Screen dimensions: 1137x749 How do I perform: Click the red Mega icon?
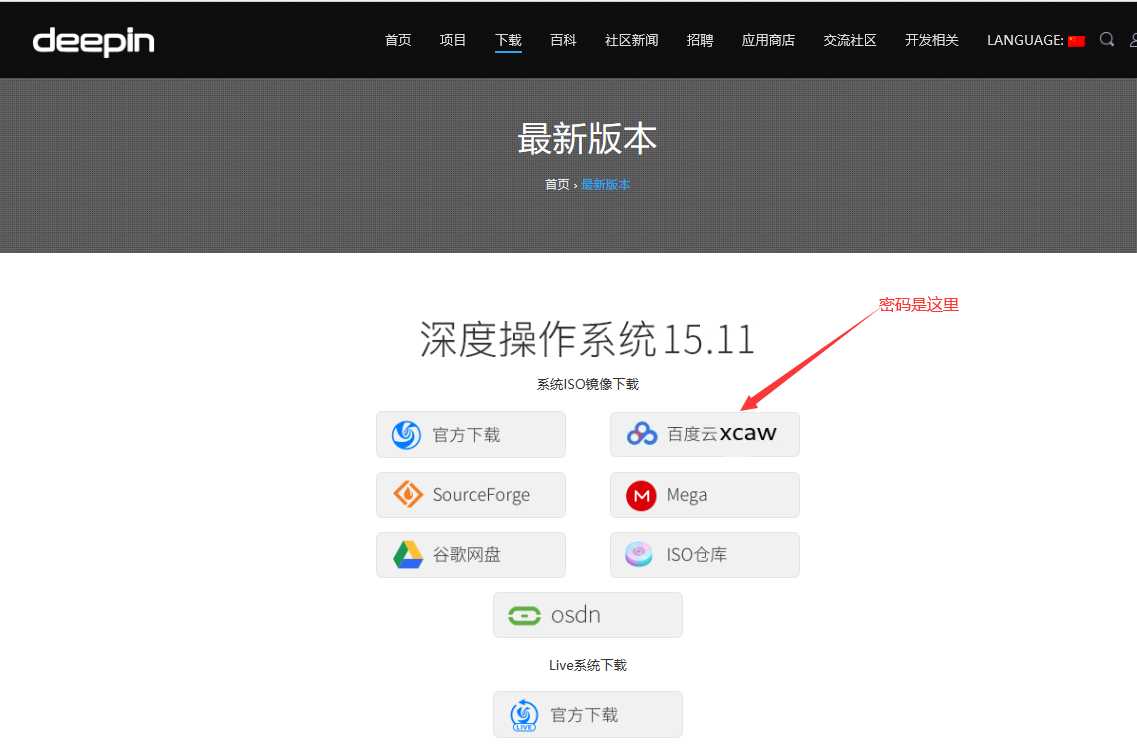point(641,495)
